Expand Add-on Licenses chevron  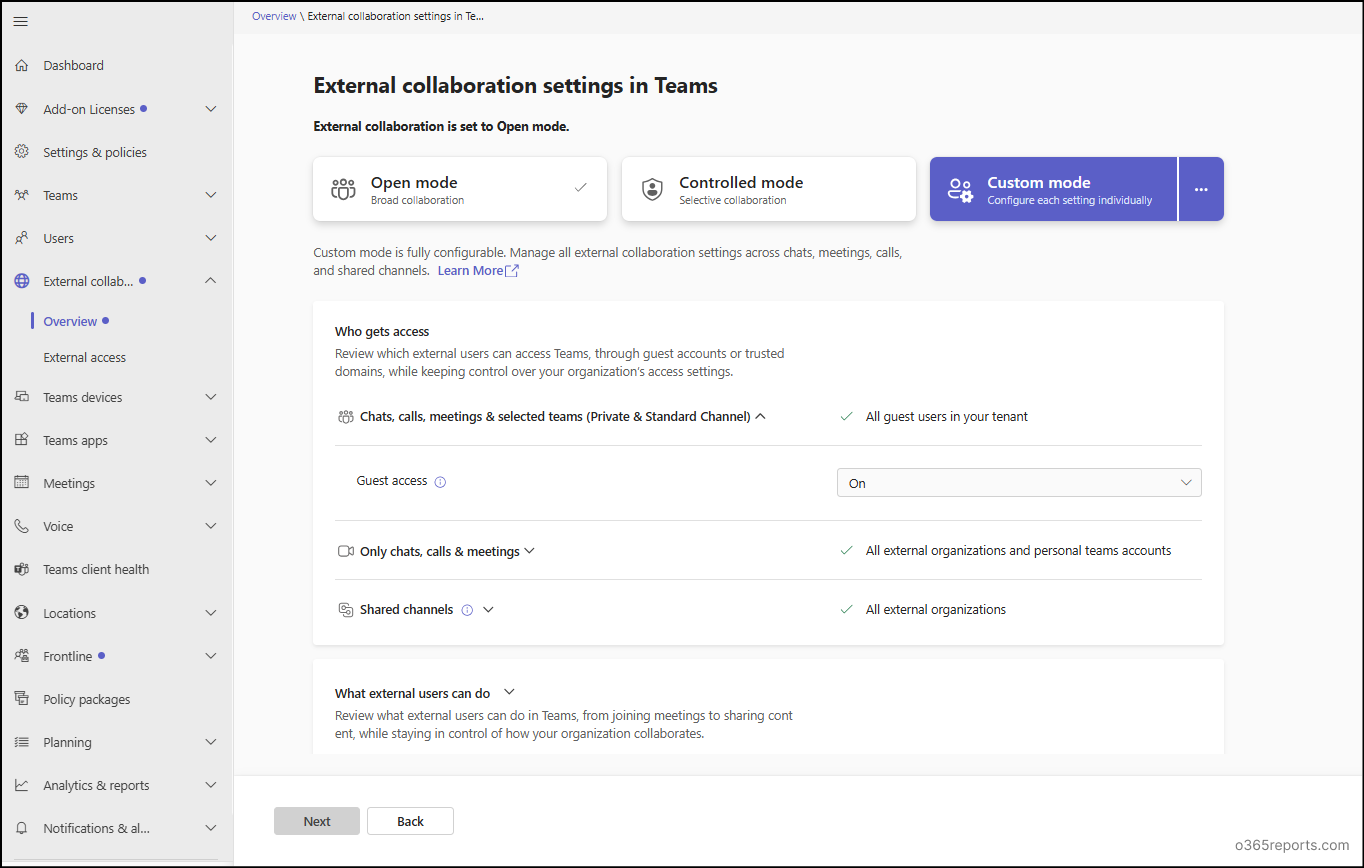pyautogui.click(x=211, y=109)
